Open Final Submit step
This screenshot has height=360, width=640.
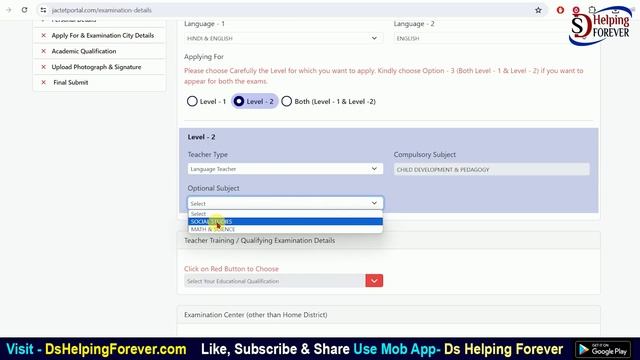point(71,82)
